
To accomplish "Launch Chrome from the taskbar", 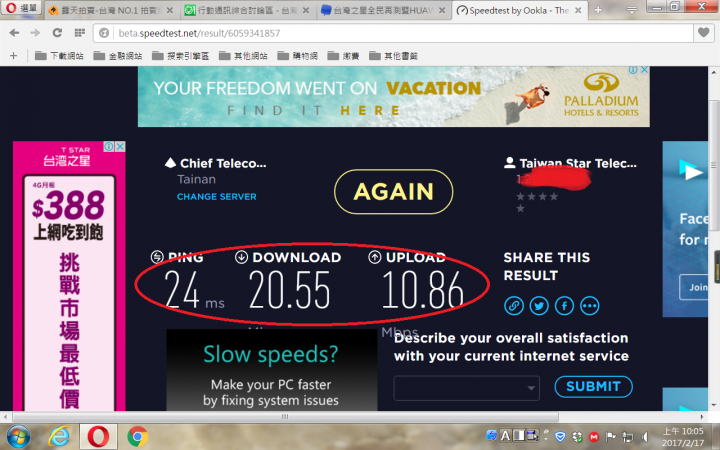I will (x=137, y=436).
